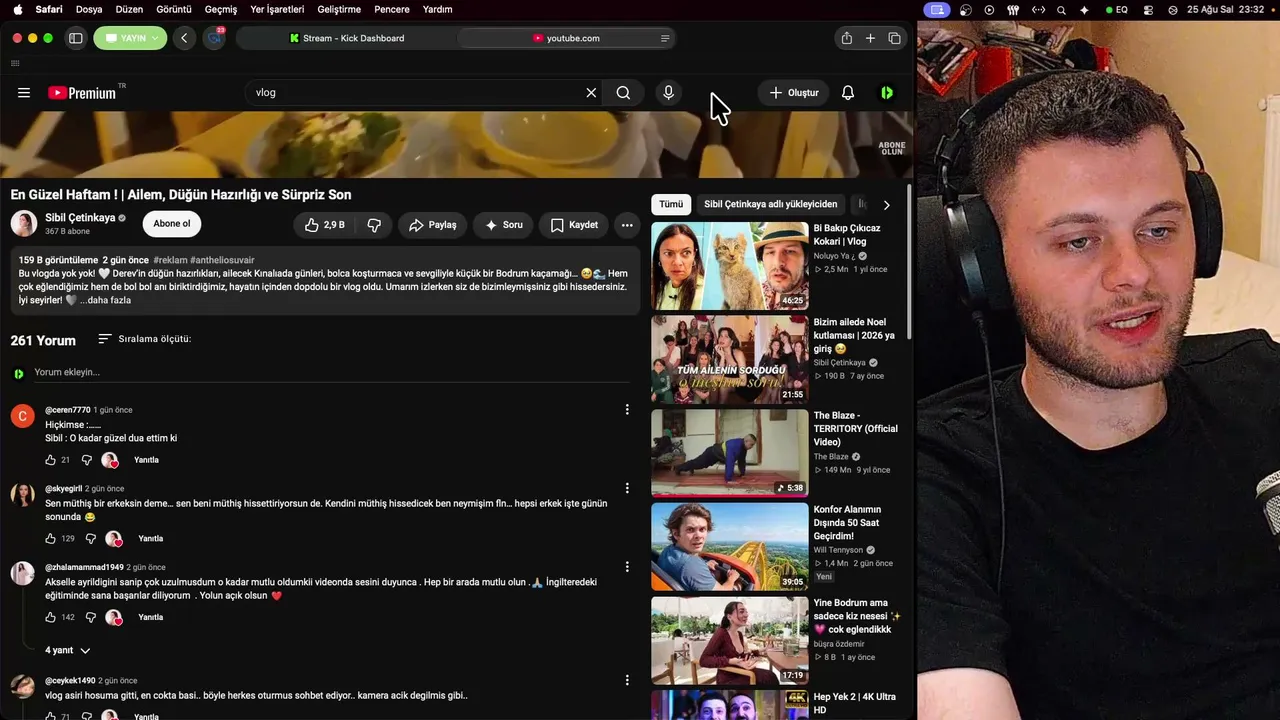Screen dimensions: 1280x720
Task: Dislike the comment by @zhalamammad1949
Action: pos(91,617)
